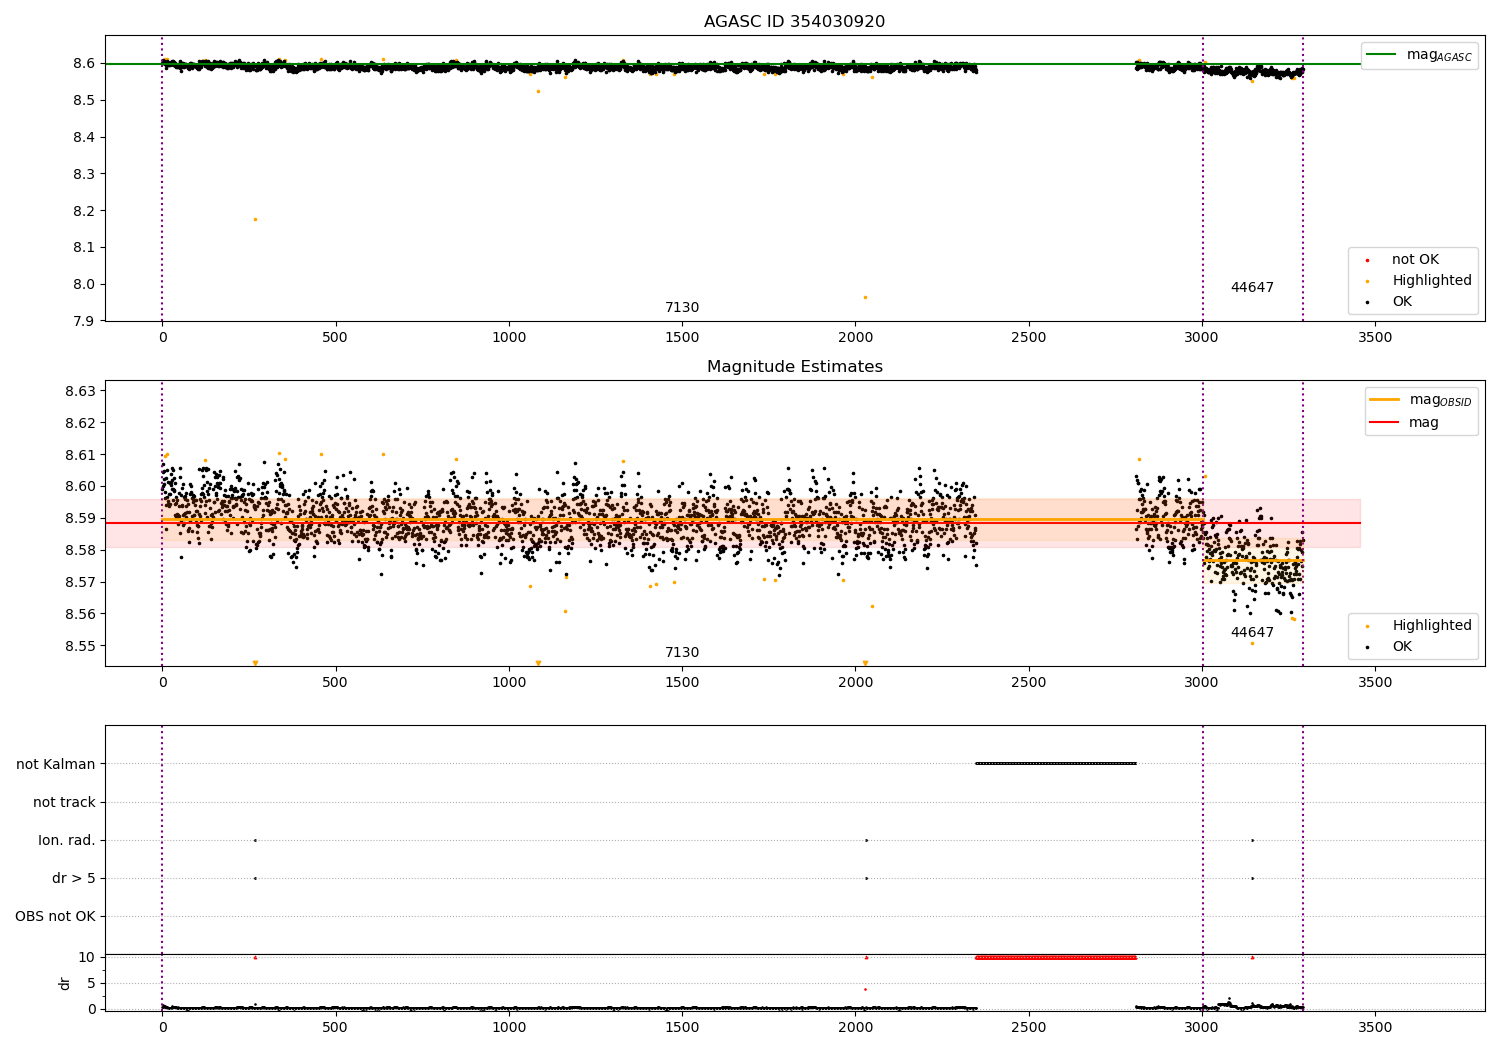Viewport: 1500px width, 1050px height.
Task: Click the y-axis tick '10' in bottom plot
Action: [x=87, y=957]
